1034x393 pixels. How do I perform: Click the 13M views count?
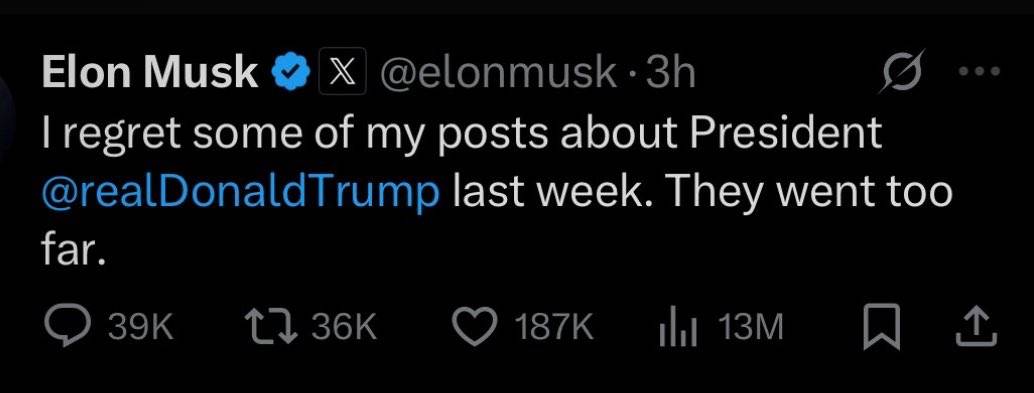[x=752, y=328]
